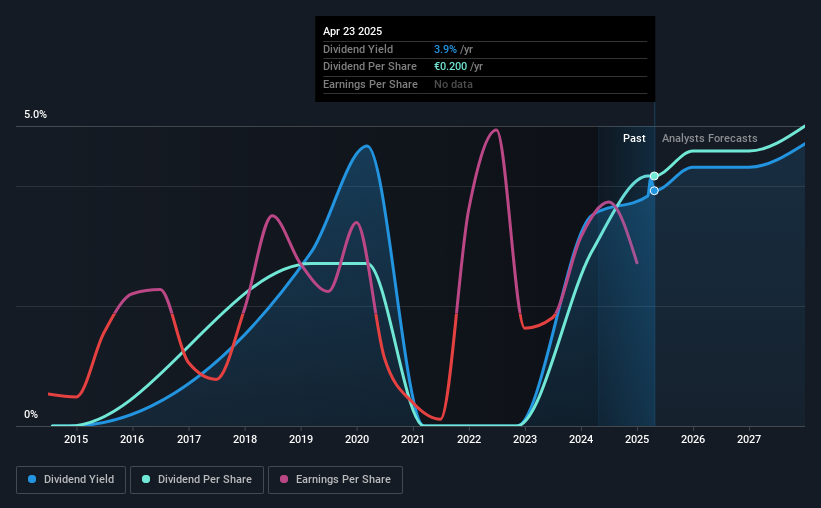Viewport: 821px width, 508px height.
Task: Click the 2018 x-axis label
Action: tap(245, 439)
